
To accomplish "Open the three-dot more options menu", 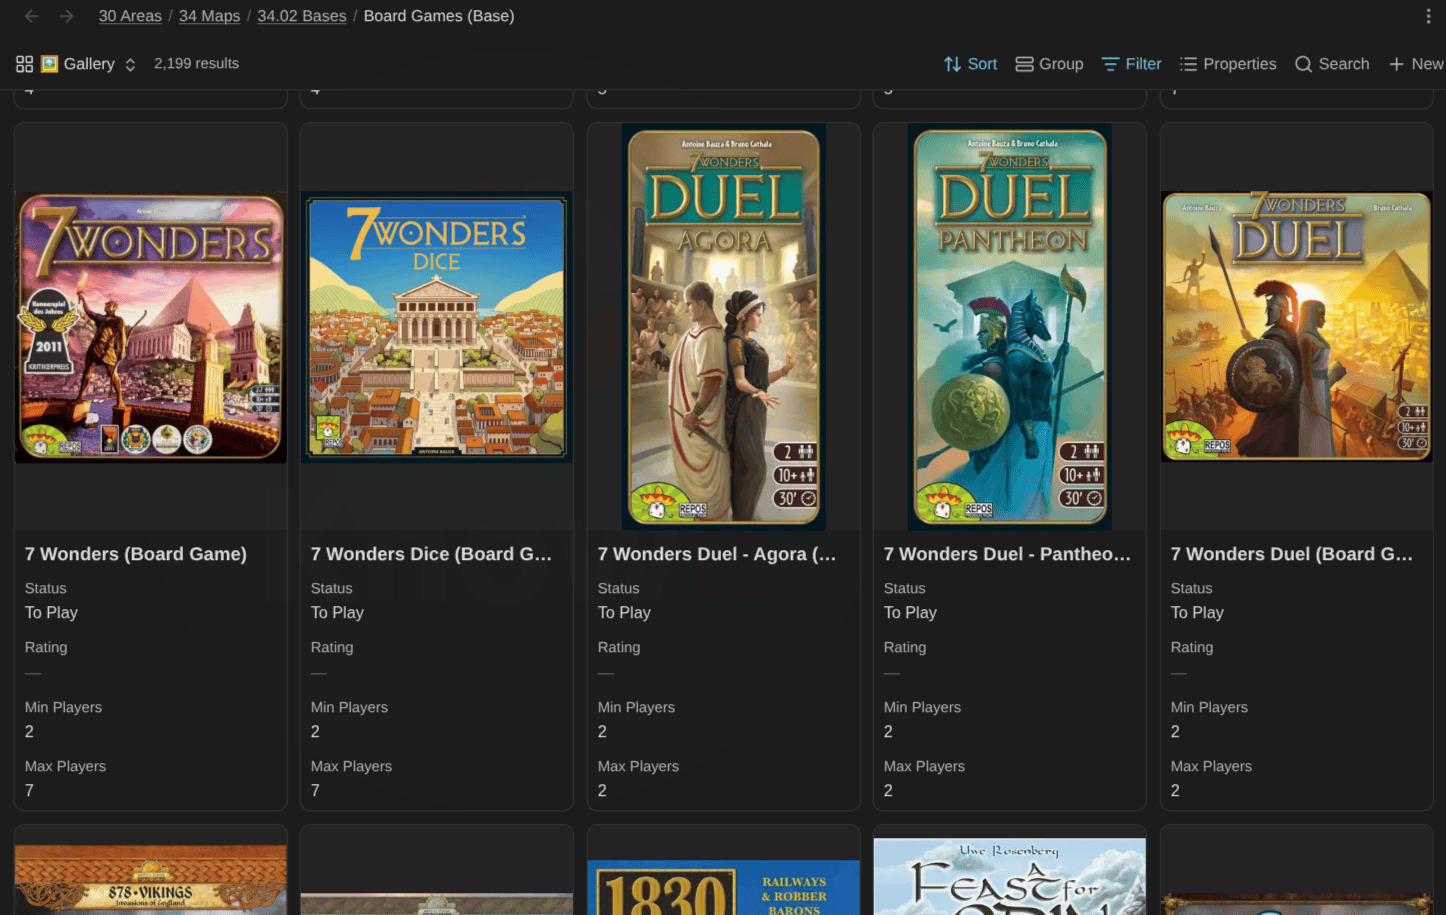I will pyautogui.click(x=1428, y=16).
